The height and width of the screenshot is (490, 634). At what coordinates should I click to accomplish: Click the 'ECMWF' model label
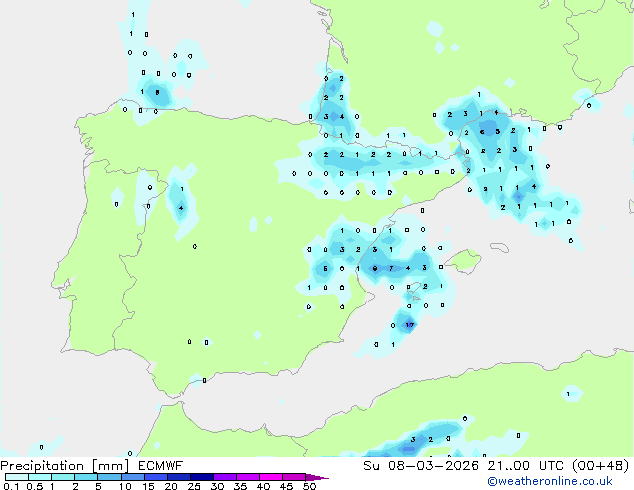coord(161,466)
